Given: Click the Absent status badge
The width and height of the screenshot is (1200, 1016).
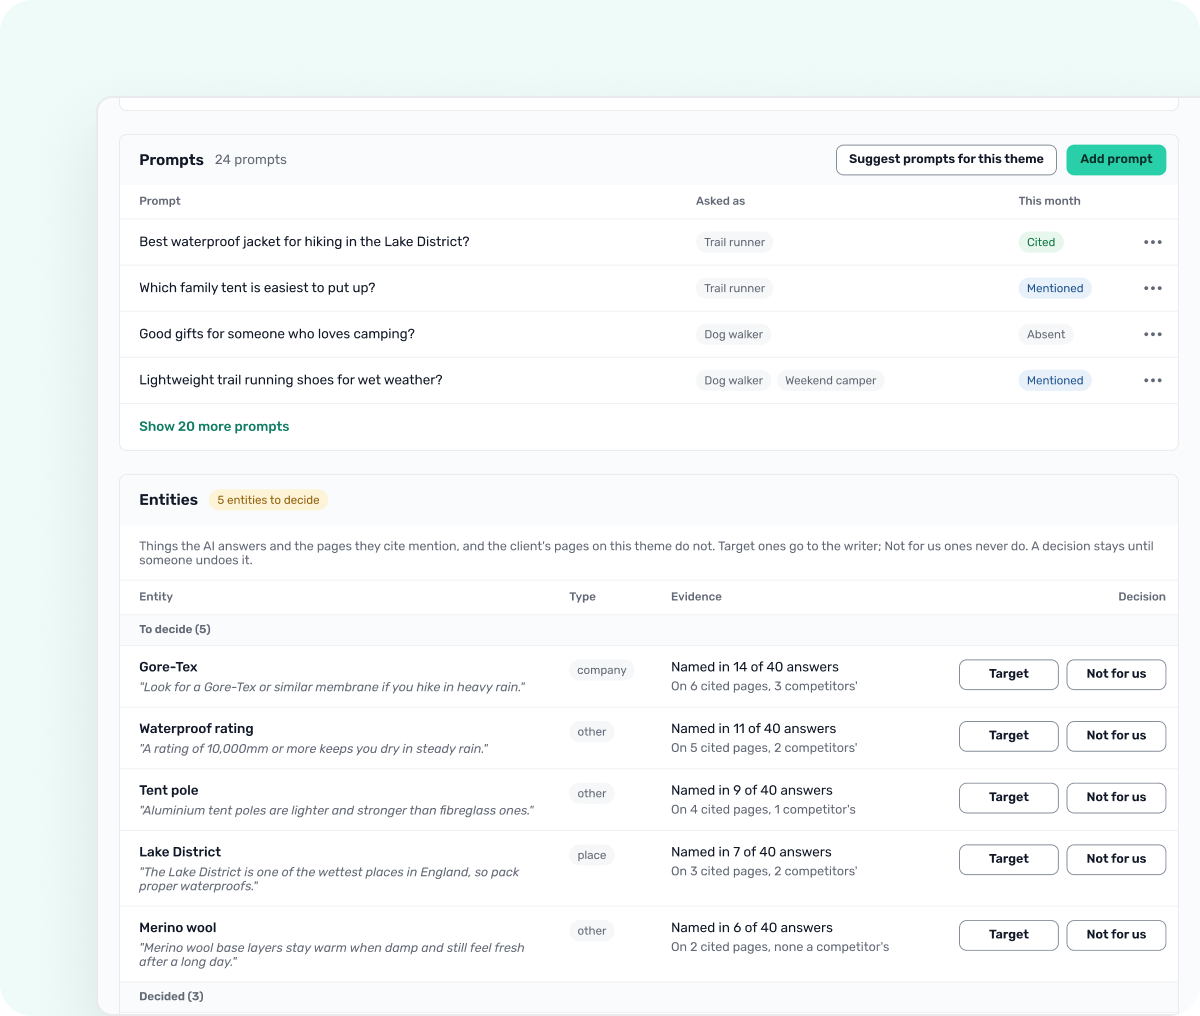Looking at the screenshot, I should pyautogui.click(x=1046, y=334).
